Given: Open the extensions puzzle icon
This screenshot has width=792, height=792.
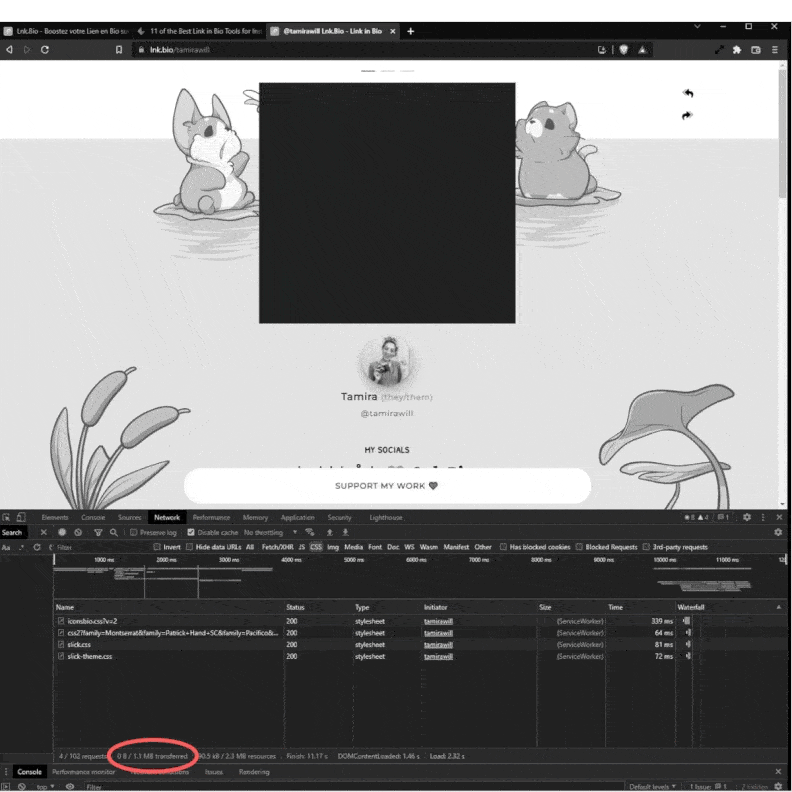Looking at the screenshot, I should [x=737, y=50].
